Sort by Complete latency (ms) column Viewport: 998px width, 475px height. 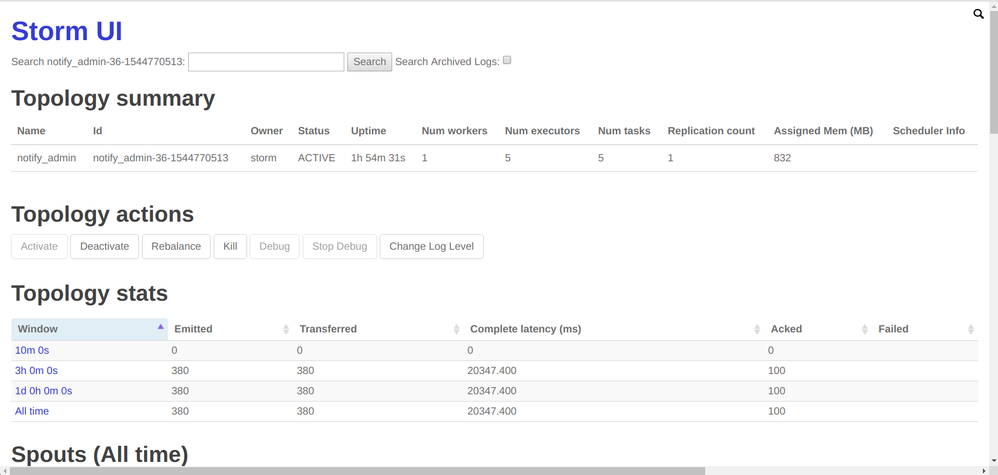coord(614,329)
